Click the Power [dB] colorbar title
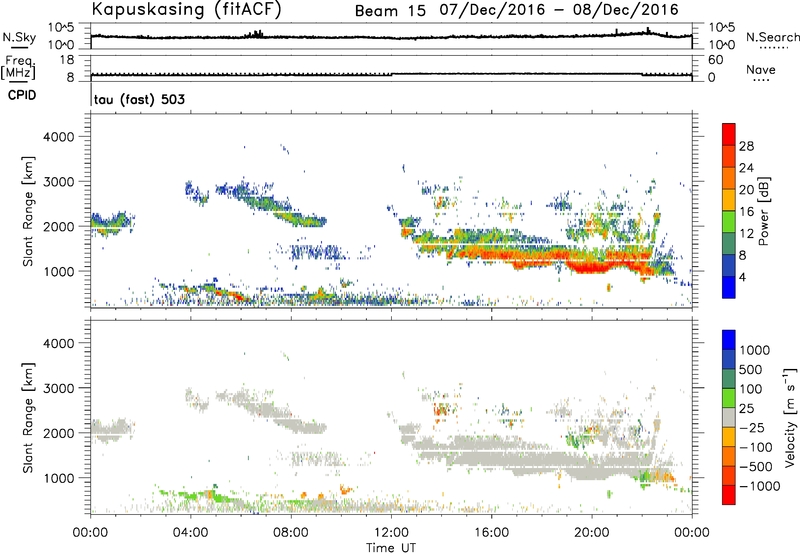The height and width of the screenshot is (554, 800). [763, 211]
